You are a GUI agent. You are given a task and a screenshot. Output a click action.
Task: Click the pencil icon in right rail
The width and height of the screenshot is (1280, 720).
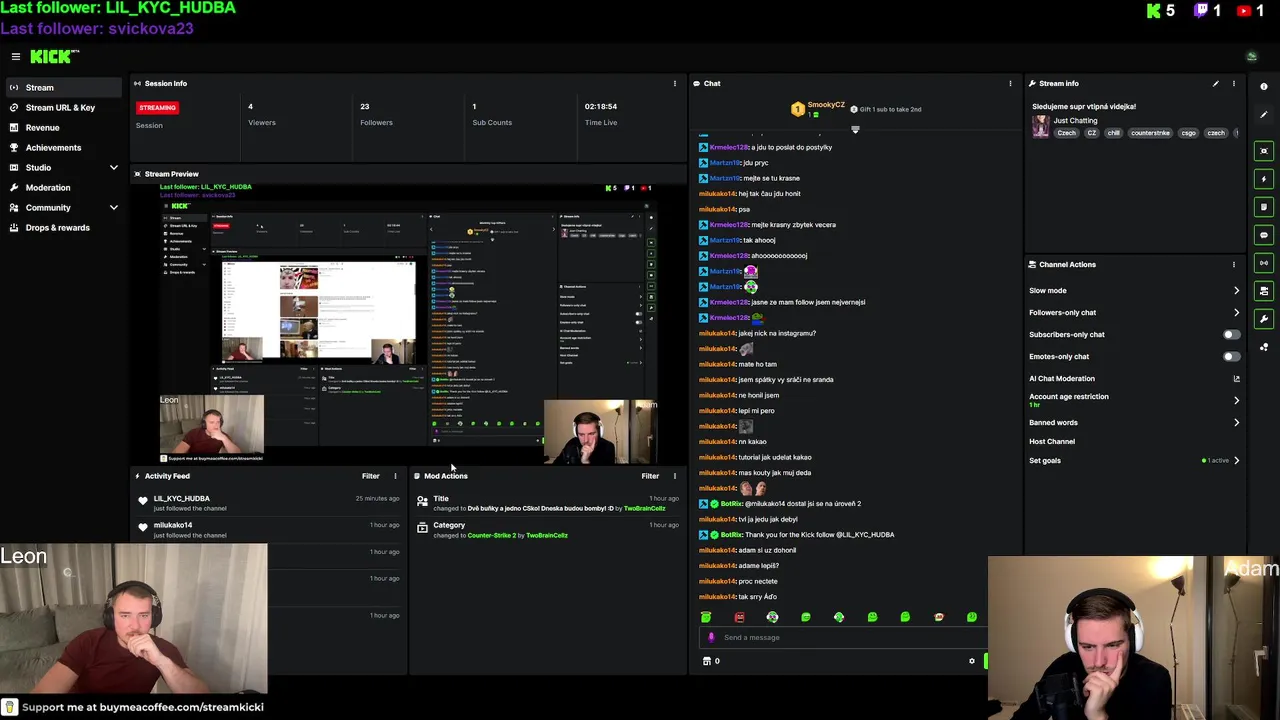pos(1264,114)
